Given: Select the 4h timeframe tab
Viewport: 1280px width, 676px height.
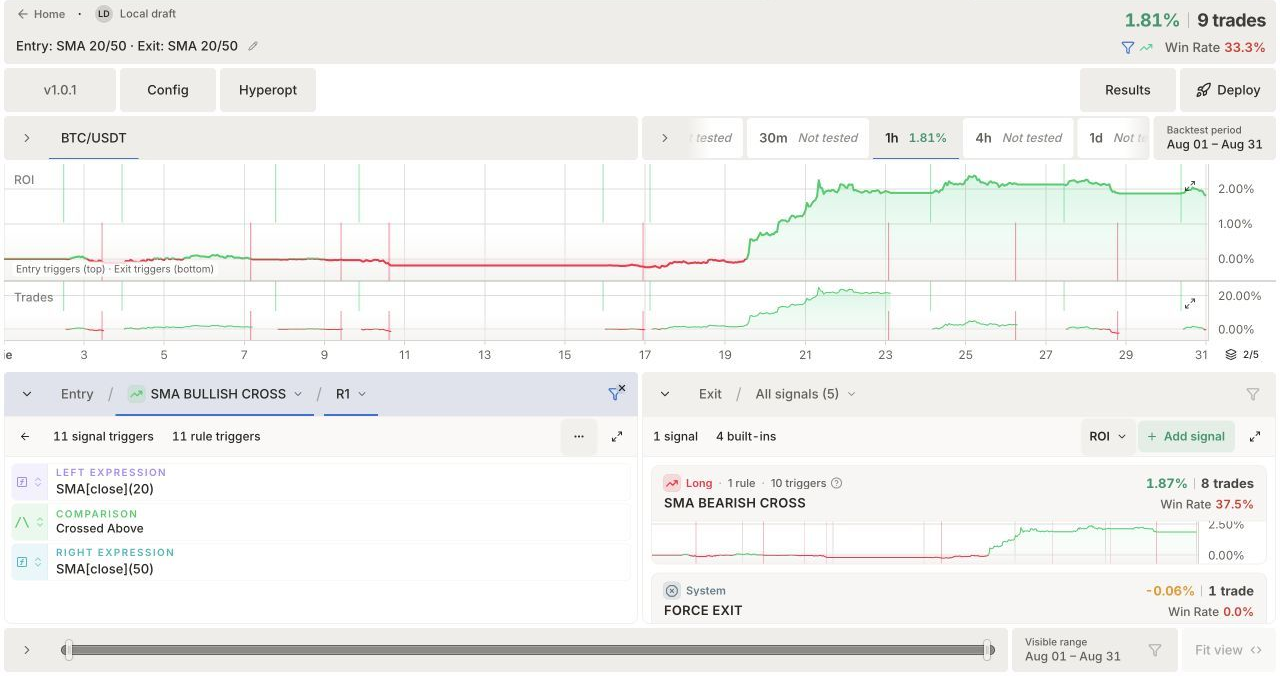Looking at the screenshot, I should tap(1018, 138).
